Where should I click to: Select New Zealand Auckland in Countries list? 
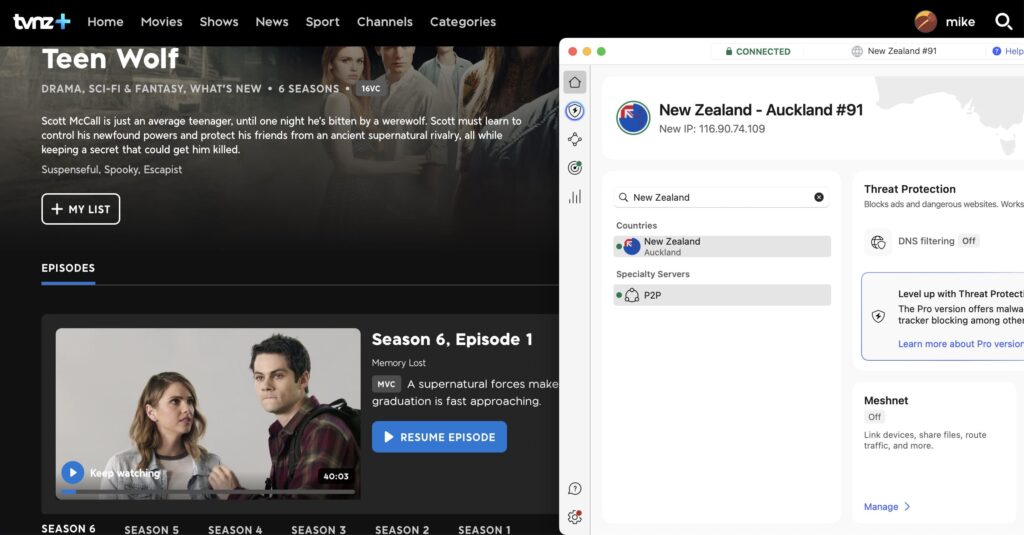[x=722, y=246]
